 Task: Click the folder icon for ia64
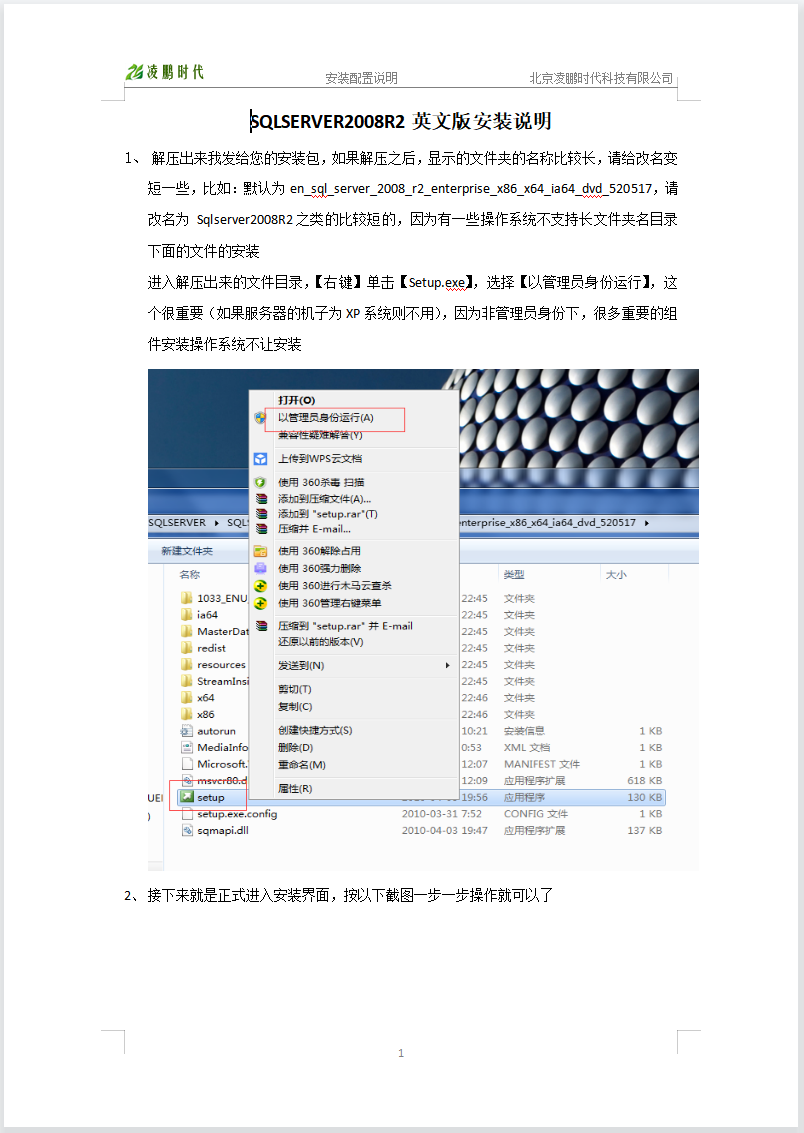(186, 614)
